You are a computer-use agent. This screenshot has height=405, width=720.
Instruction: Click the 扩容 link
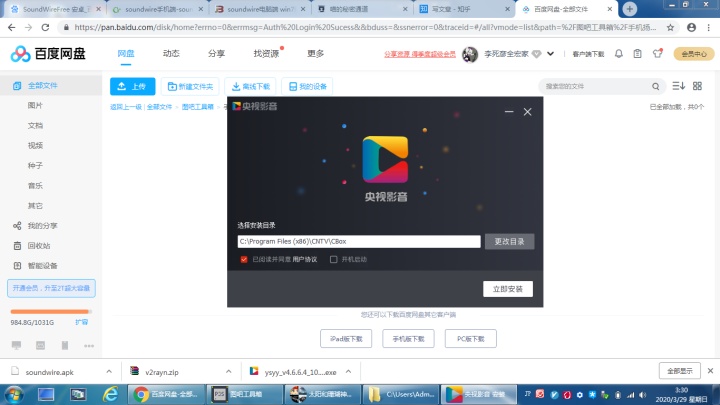tap(82, 322)
